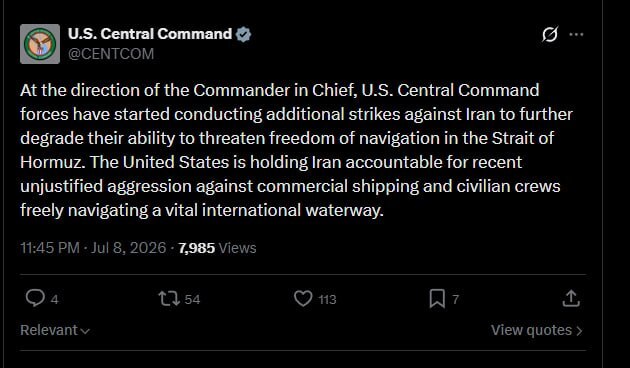Click the U.S. Central Command display name
Viewport: 630px width, 368px height.
click(x=150, y=34)
